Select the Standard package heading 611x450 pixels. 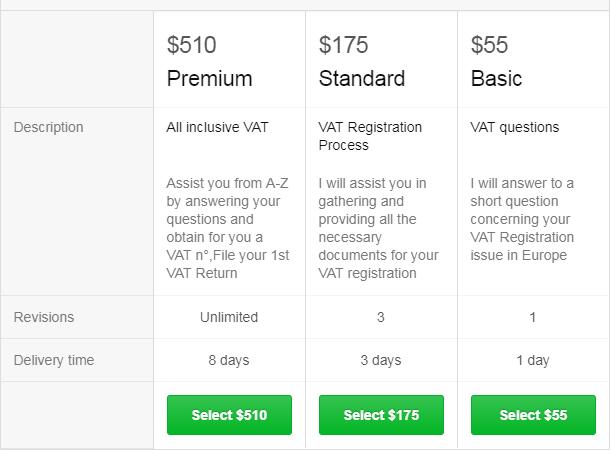pyautogui.click(x=362, y=78)
